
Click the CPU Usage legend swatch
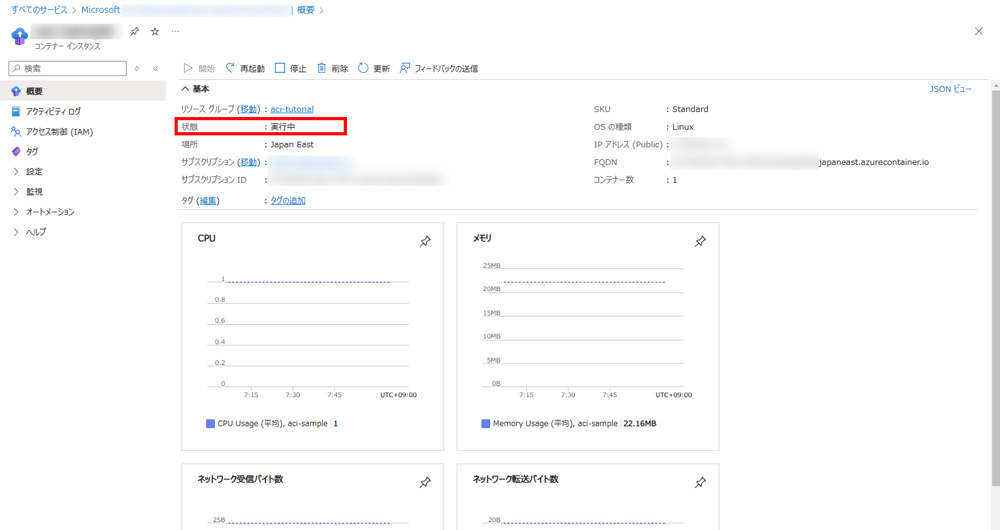coord(210,423)
